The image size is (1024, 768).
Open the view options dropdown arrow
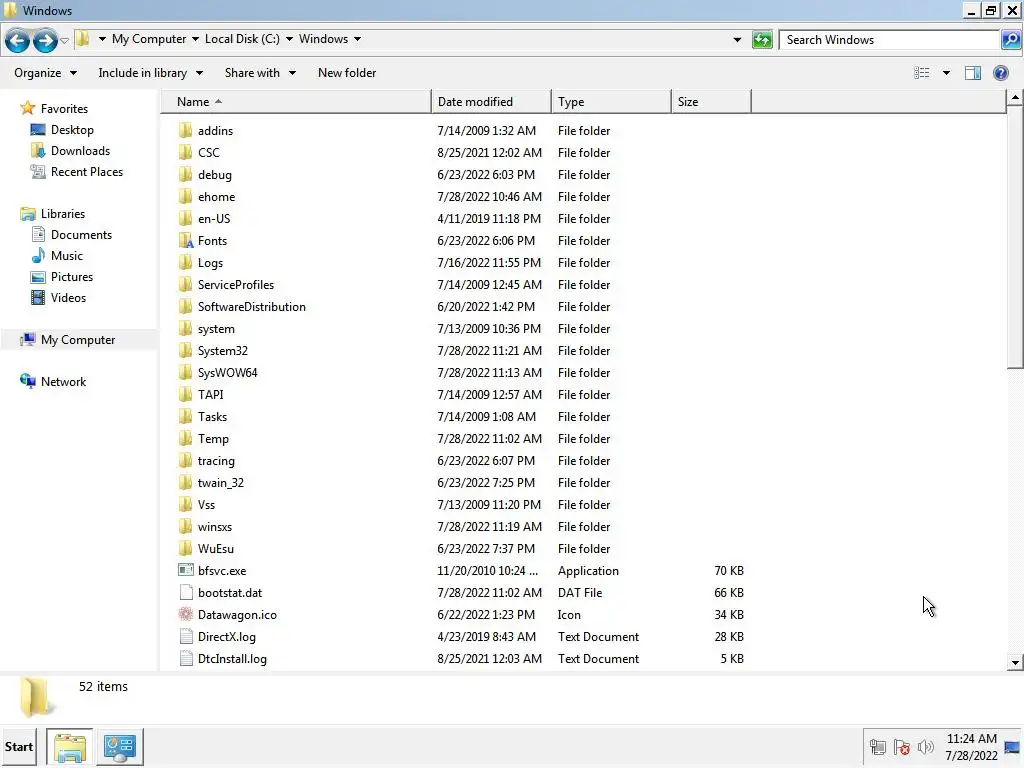point(946,73)
